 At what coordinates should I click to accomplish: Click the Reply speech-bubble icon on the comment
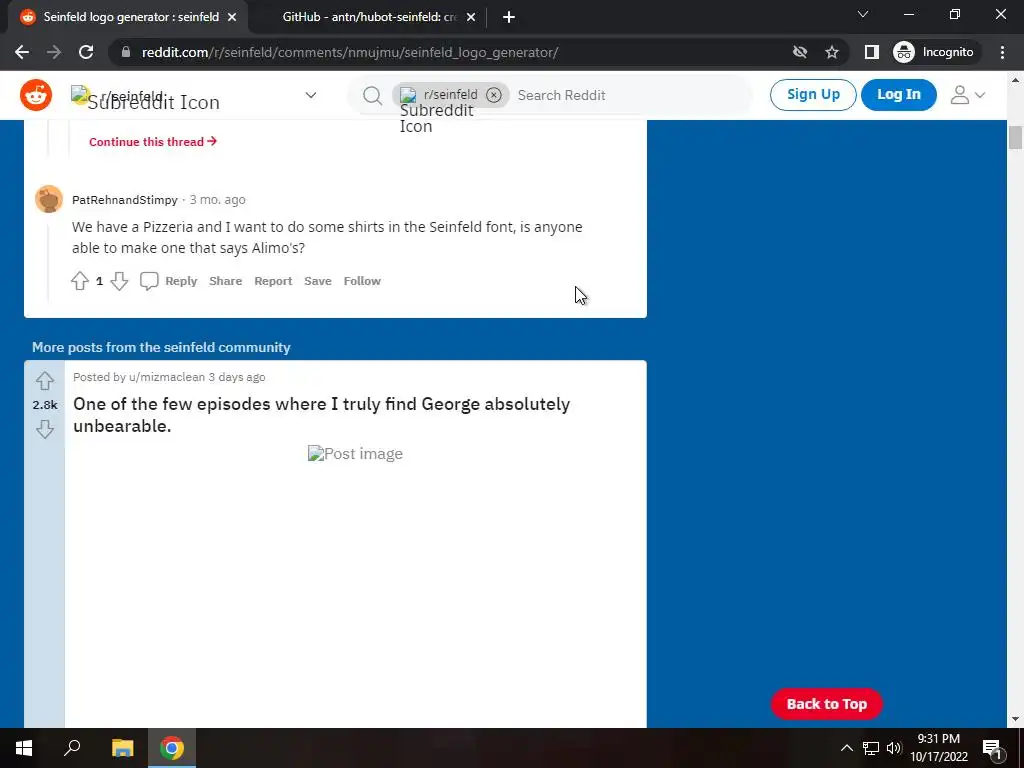[x=149, y=281]
